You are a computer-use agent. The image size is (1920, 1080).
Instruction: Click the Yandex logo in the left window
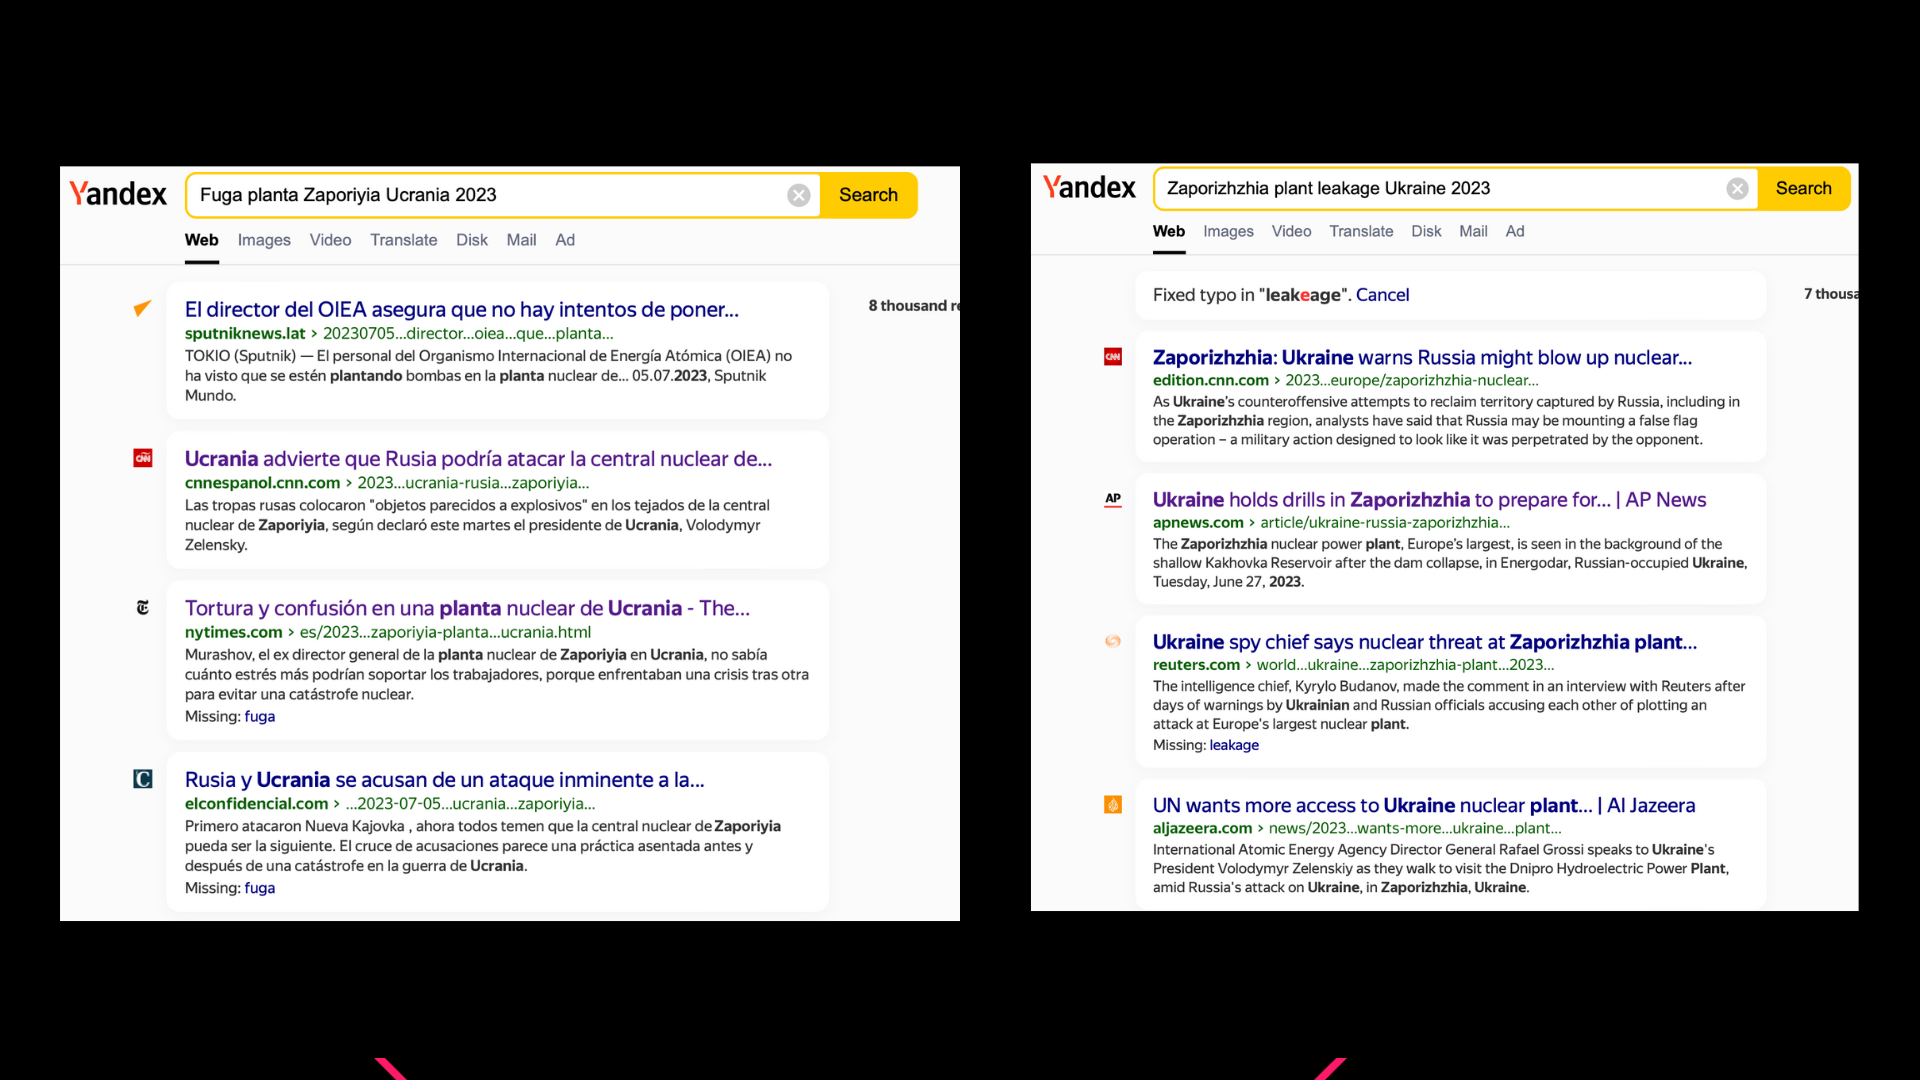118,194
